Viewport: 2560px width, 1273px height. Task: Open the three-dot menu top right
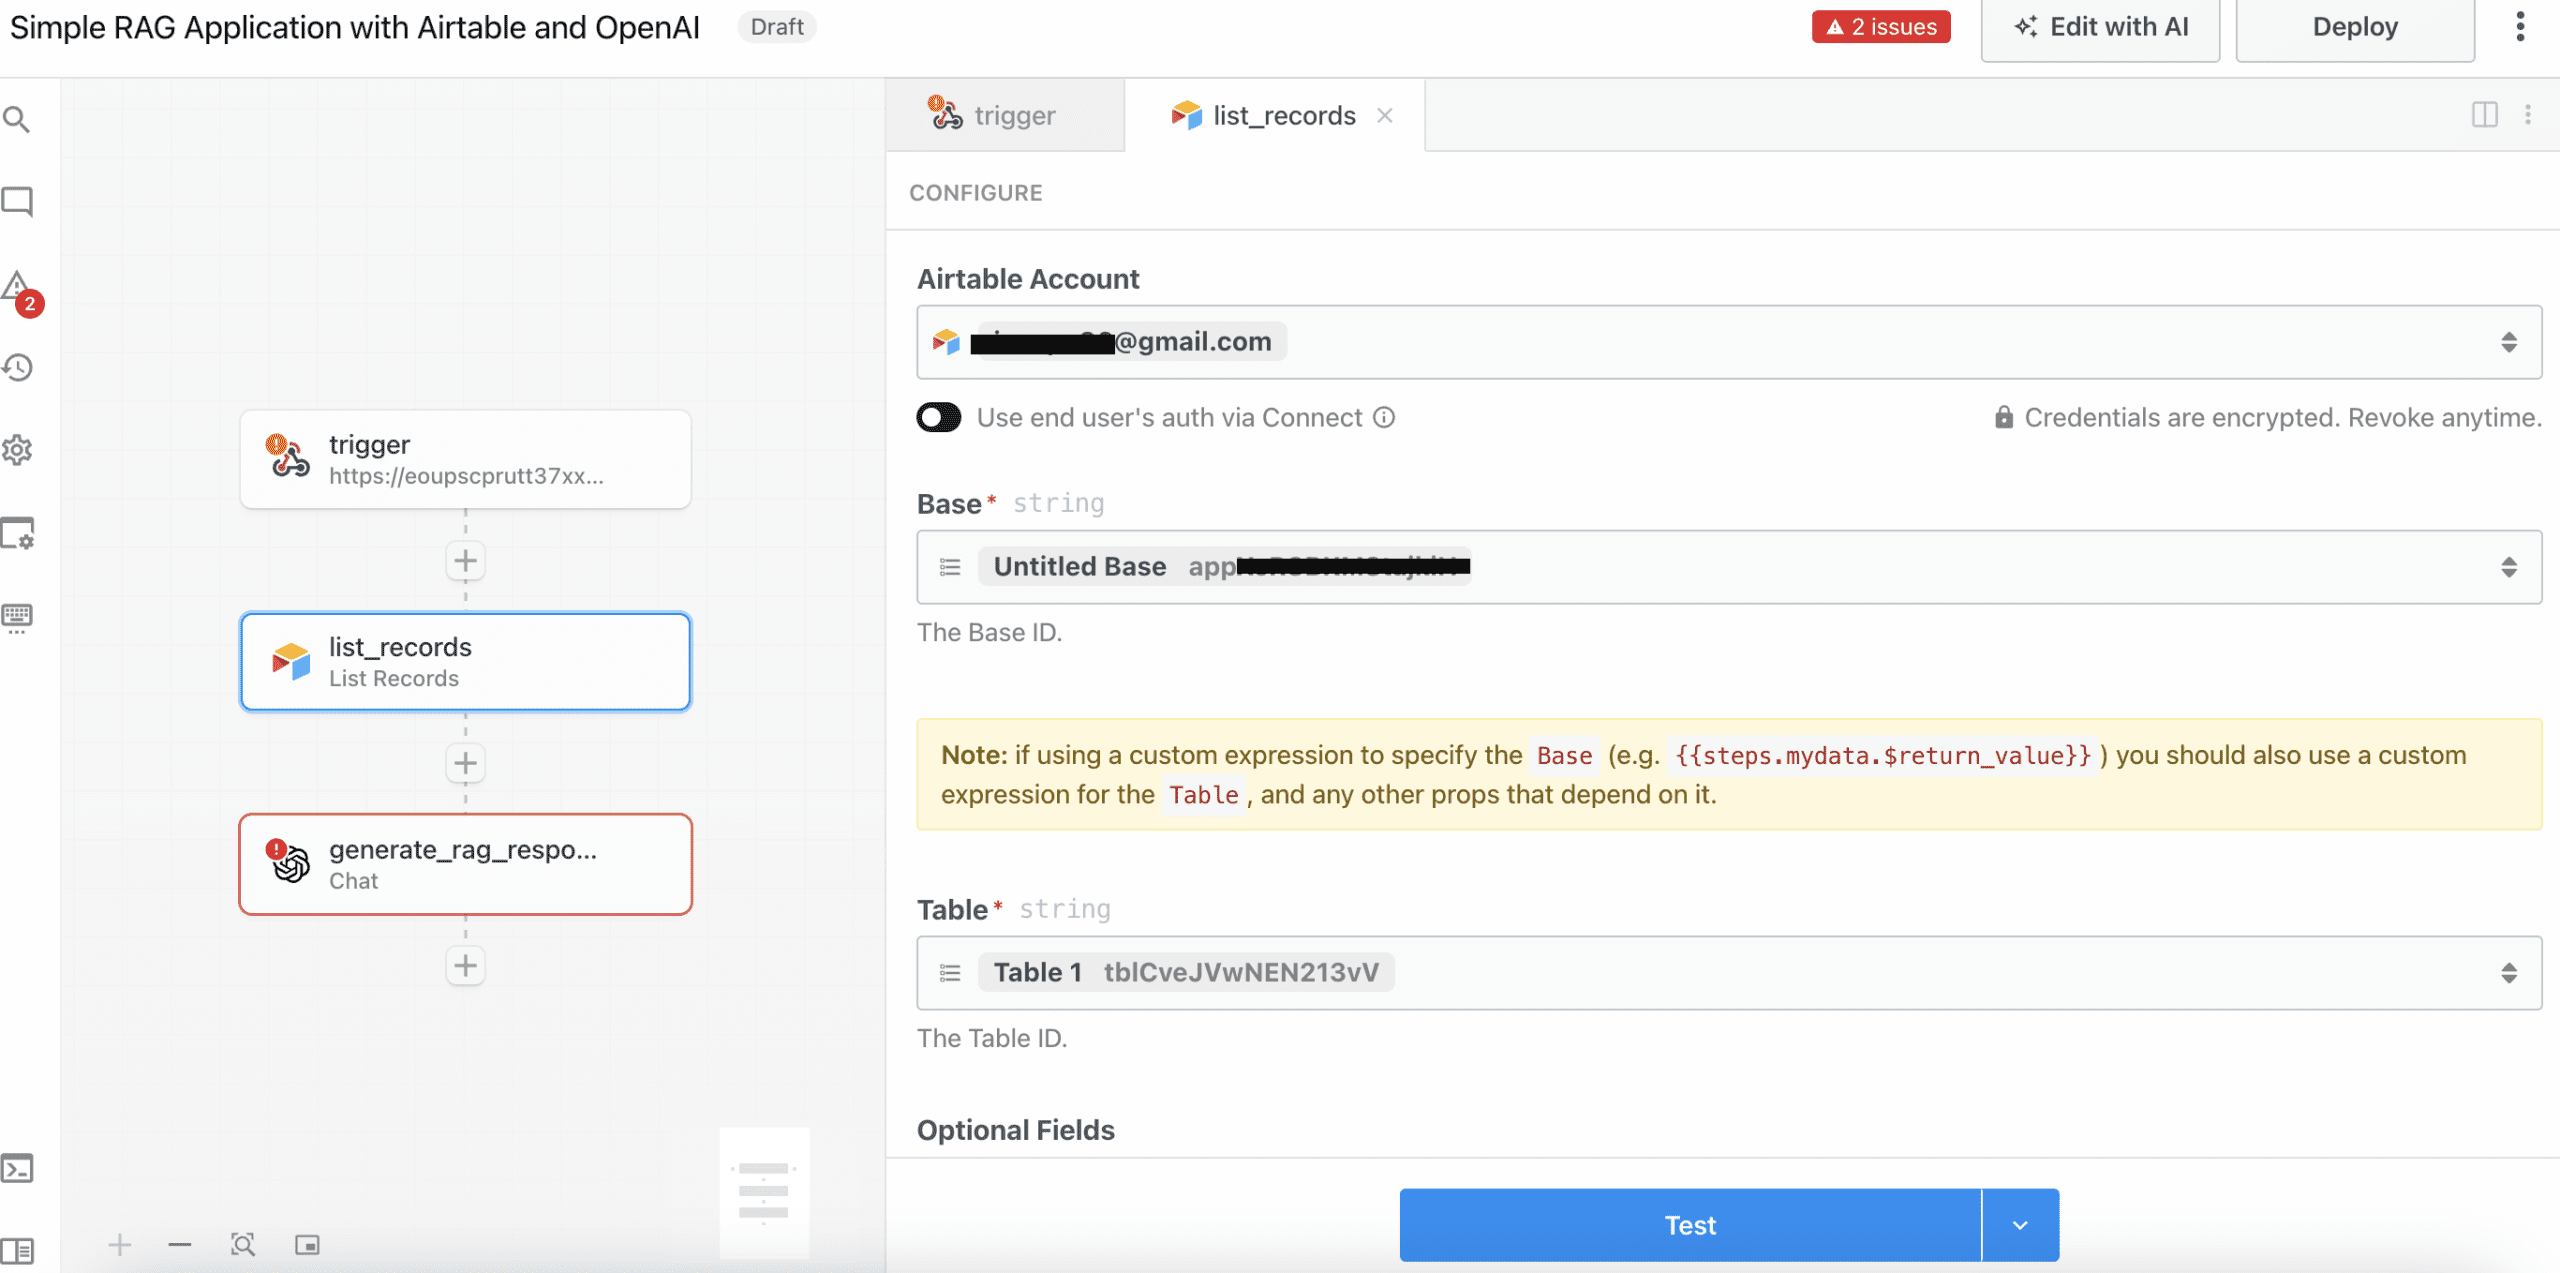click(2519, 26)
